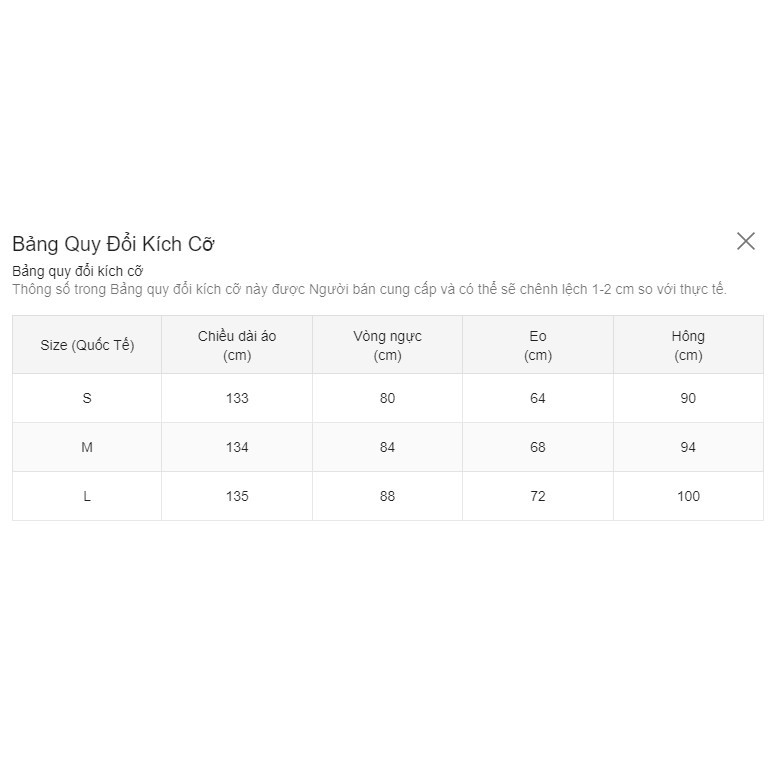772x772 pixels.
Task: Click the bust value 88 cell
Action: pos(387,496)
